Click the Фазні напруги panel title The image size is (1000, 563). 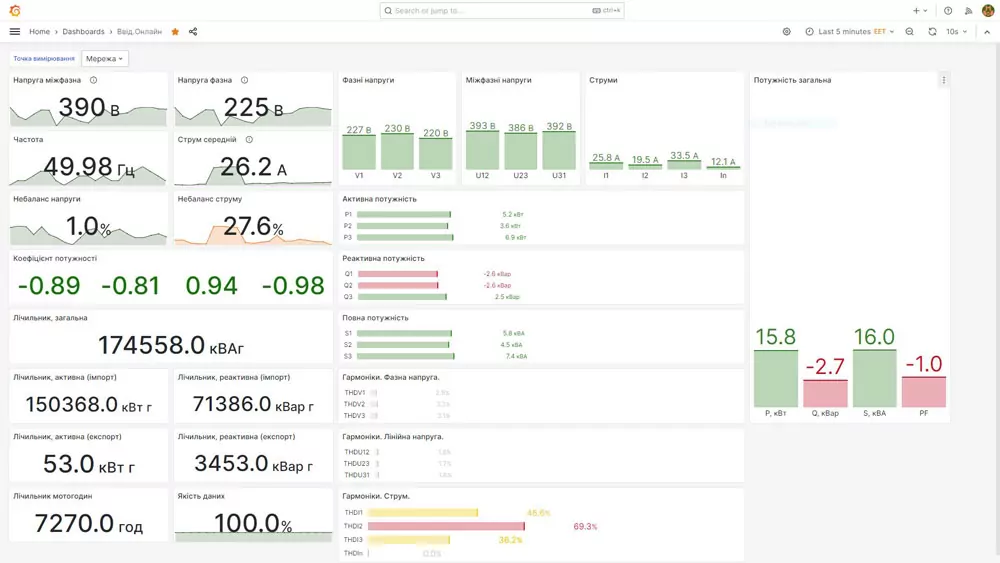coord(368,80)
